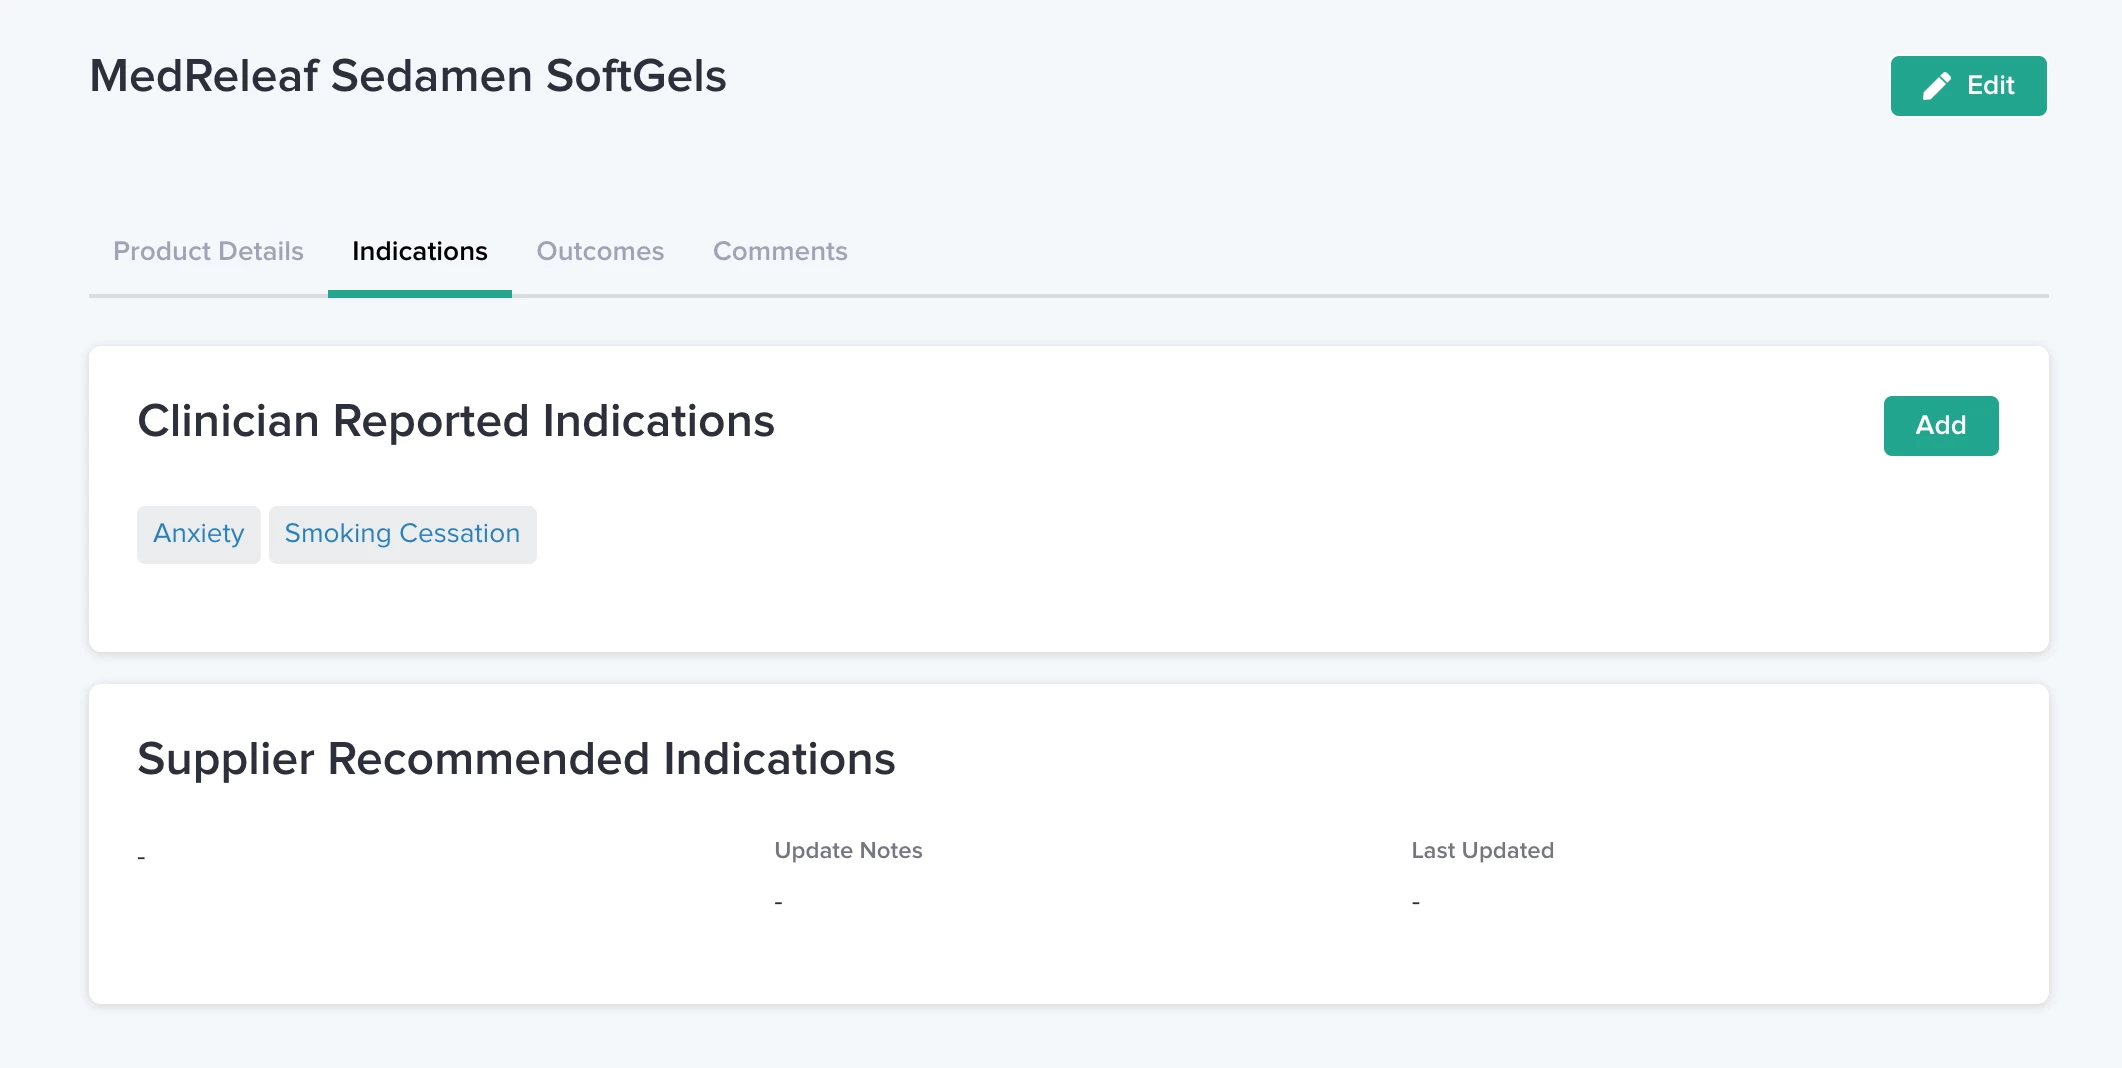Add a clinician reported indication
This screenshot has width=2122, height=1068.
pos(1941,426)
